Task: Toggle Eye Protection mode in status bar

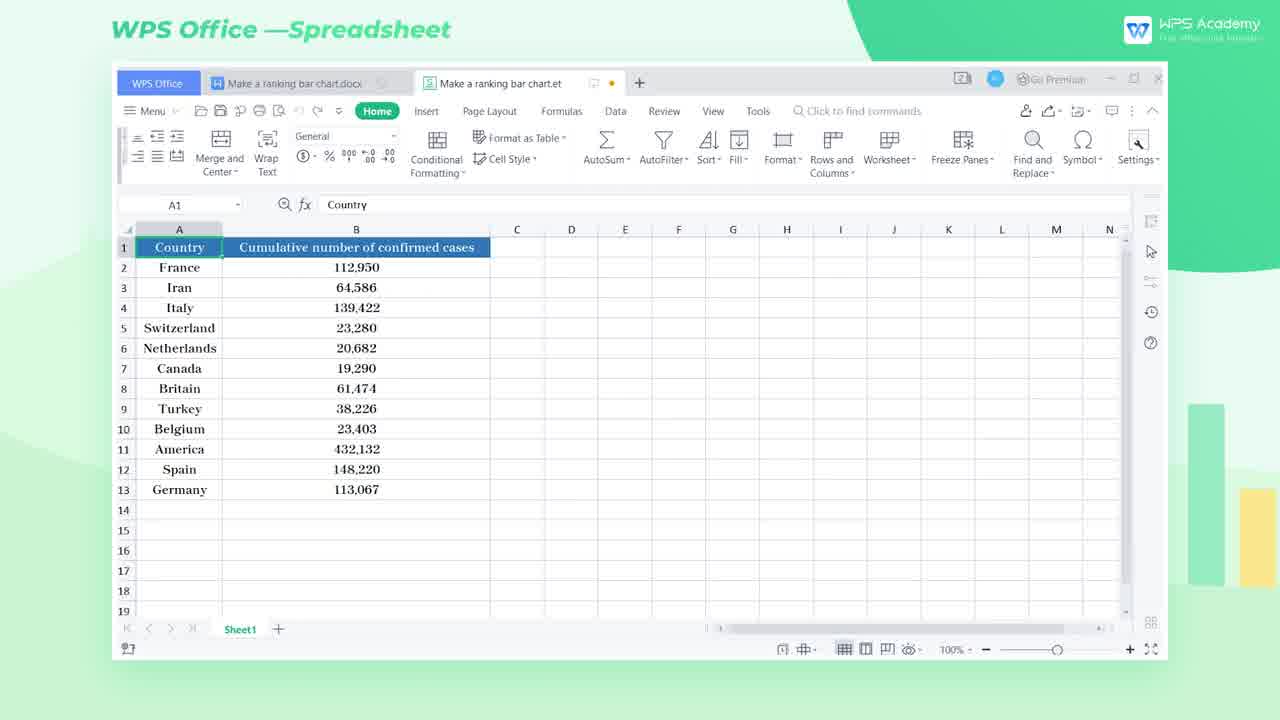Action: tap(908, 649)
